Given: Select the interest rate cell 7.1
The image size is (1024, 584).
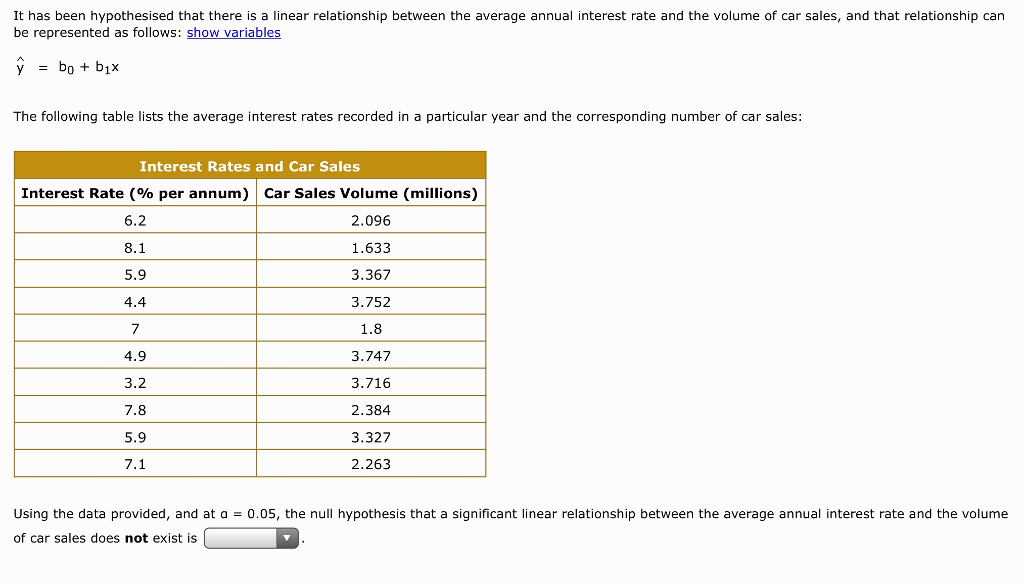Looking at the screenshot, I should [x=135, y=464].
